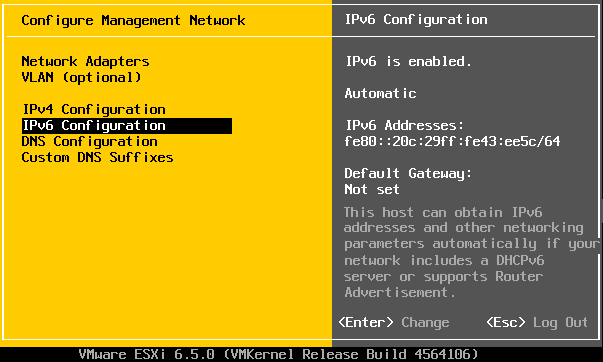Click the 'IPv6 Addresses:' label
603x362 pixels.
(405, 125)
